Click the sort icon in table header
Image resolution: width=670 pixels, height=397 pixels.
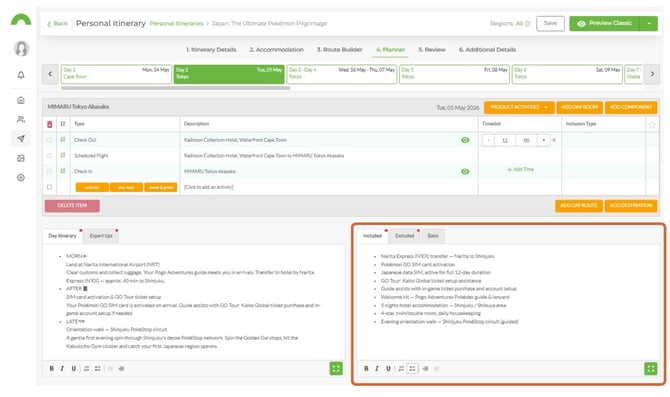63,124
